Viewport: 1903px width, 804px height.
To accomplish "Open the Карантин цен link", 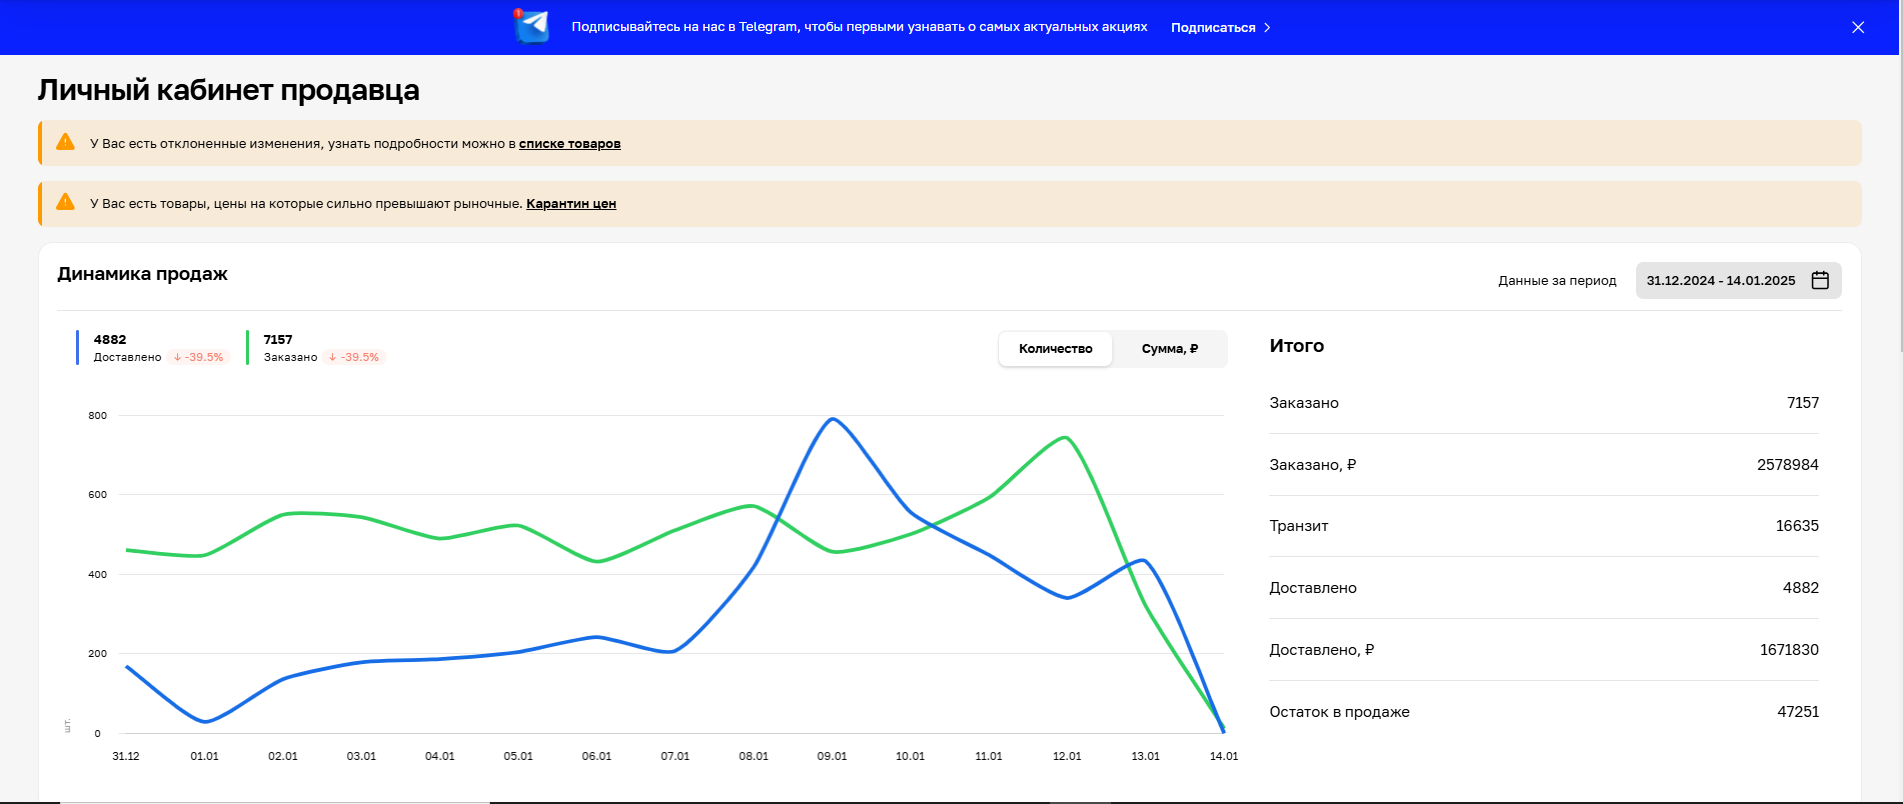I will [x=571, y=204].
